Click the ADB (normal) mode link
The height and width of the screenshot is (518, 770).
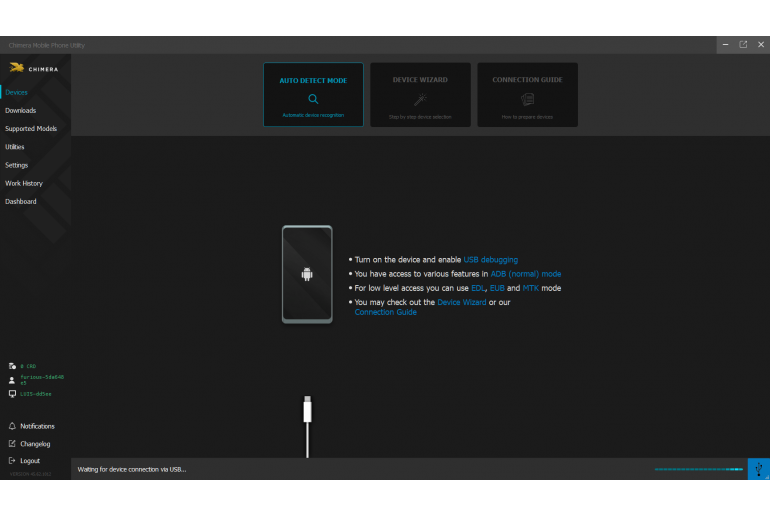(525, 274)
